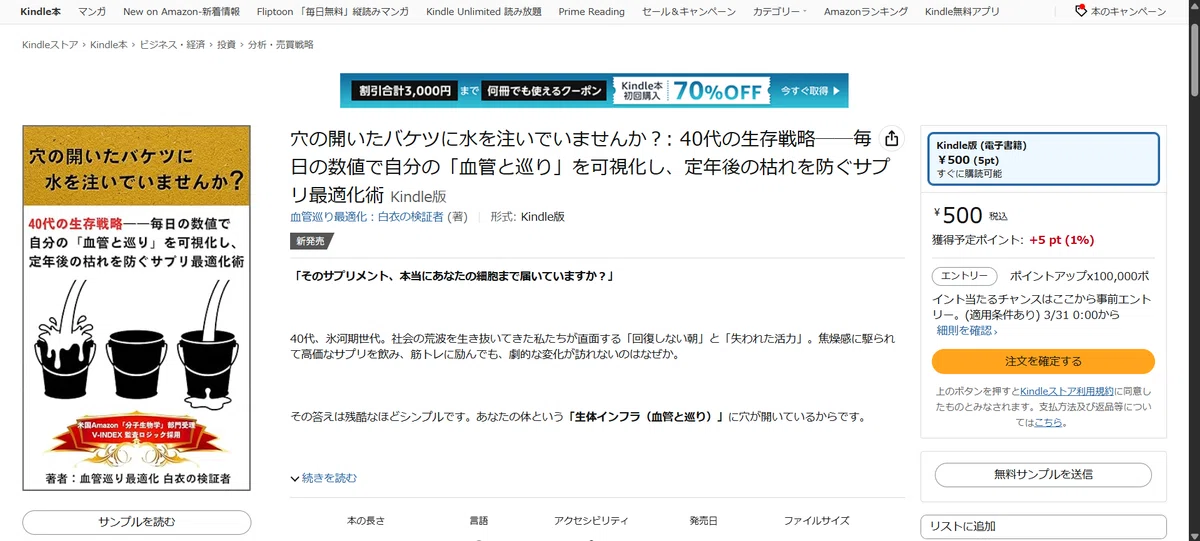Open Amazonランキング in the nav bar
The image size is (1200, 541).
click(x=866, y=12)
